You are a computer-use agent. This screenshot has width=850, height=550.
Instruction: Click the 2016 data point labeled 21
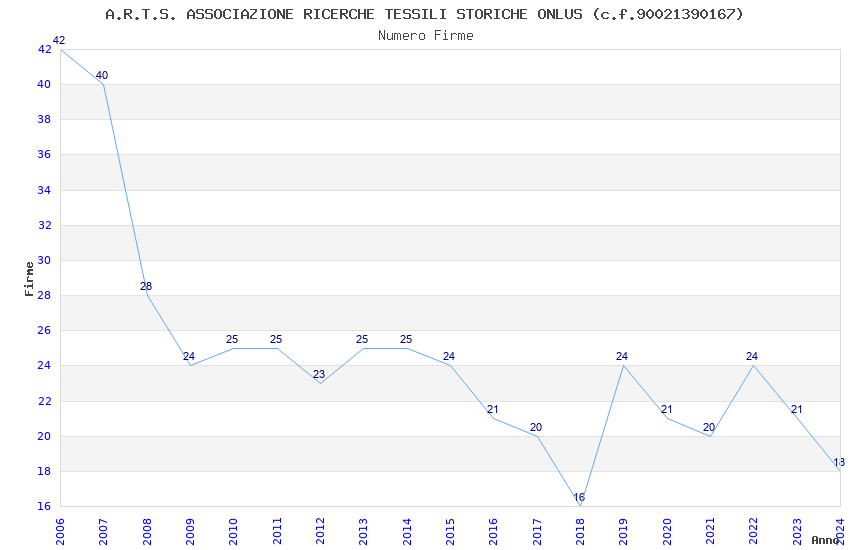click(x=493, y=418)
